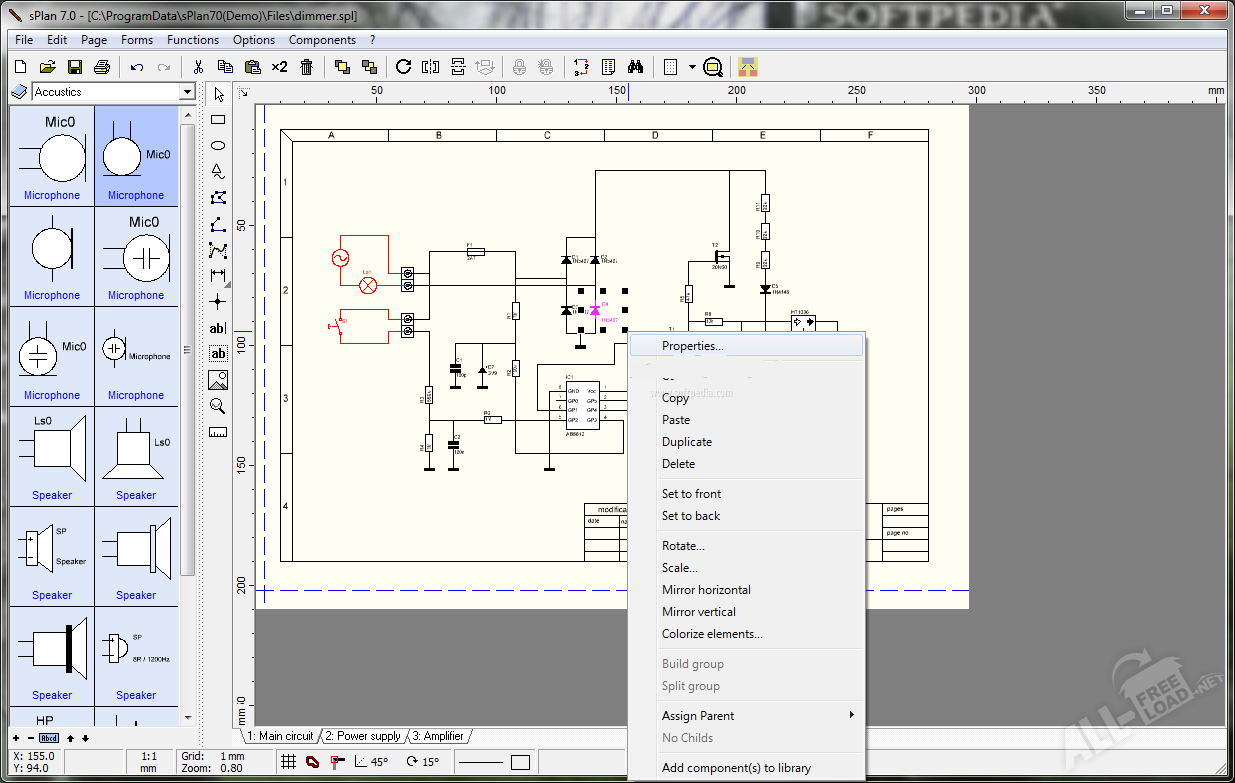Viewport: 1235px width, 783px height.
Task: Select the rectangle drawing tool
Action: [x=218, y=120]
